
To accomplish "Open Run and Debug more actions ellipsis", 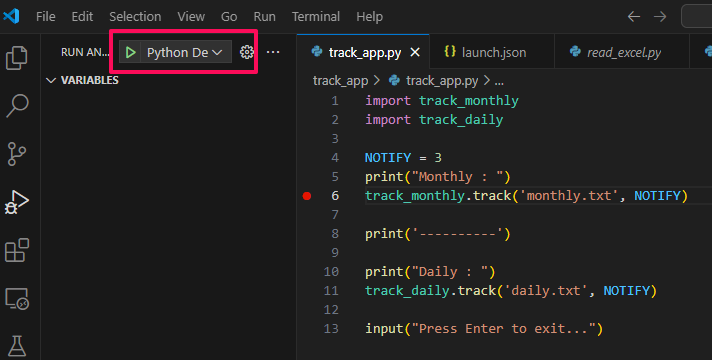I will pos(273,52).
